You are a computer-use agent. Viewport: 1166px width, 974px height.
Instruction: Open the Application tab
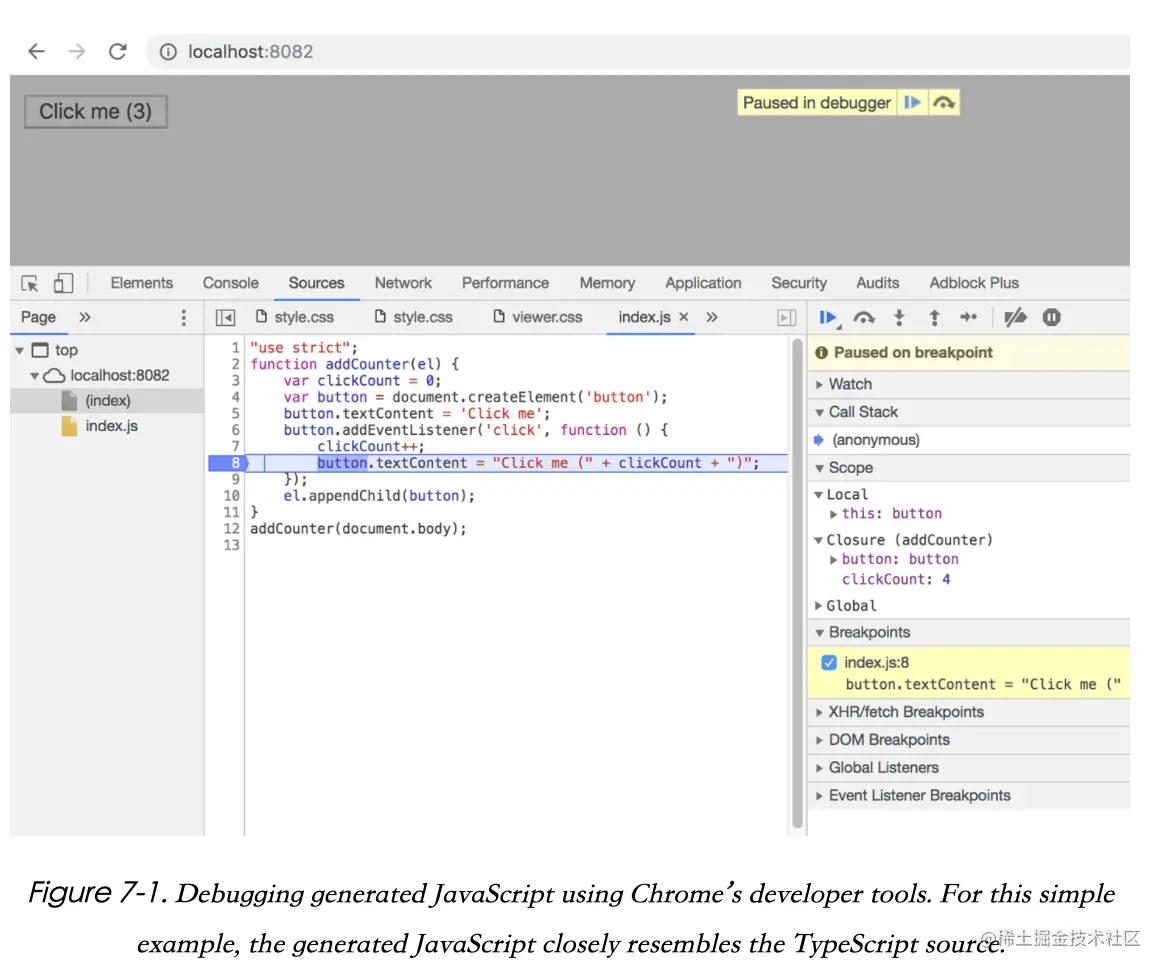703,283
